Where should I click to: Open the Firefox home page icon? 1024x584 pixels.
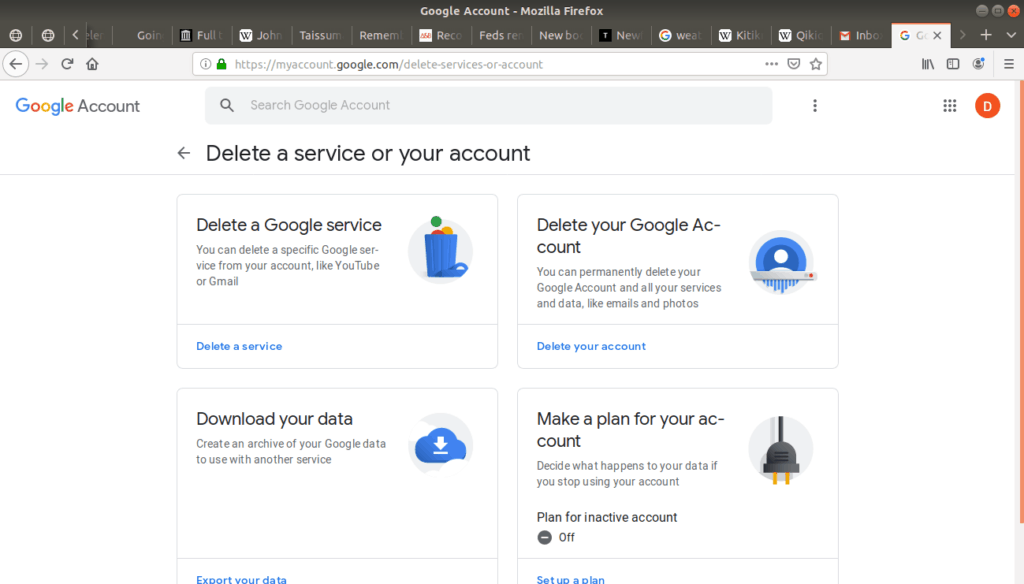pyautogui.click(x=92, y=64)
